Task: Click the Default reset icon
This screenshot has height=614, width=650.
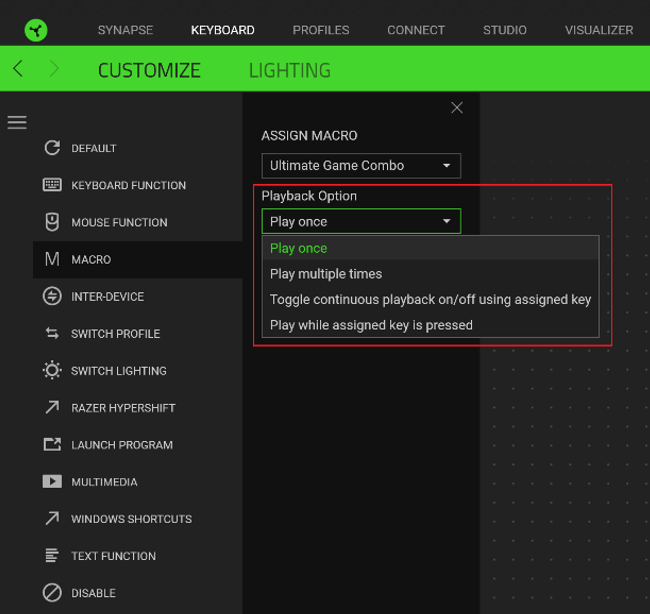Action: (52, 148)
